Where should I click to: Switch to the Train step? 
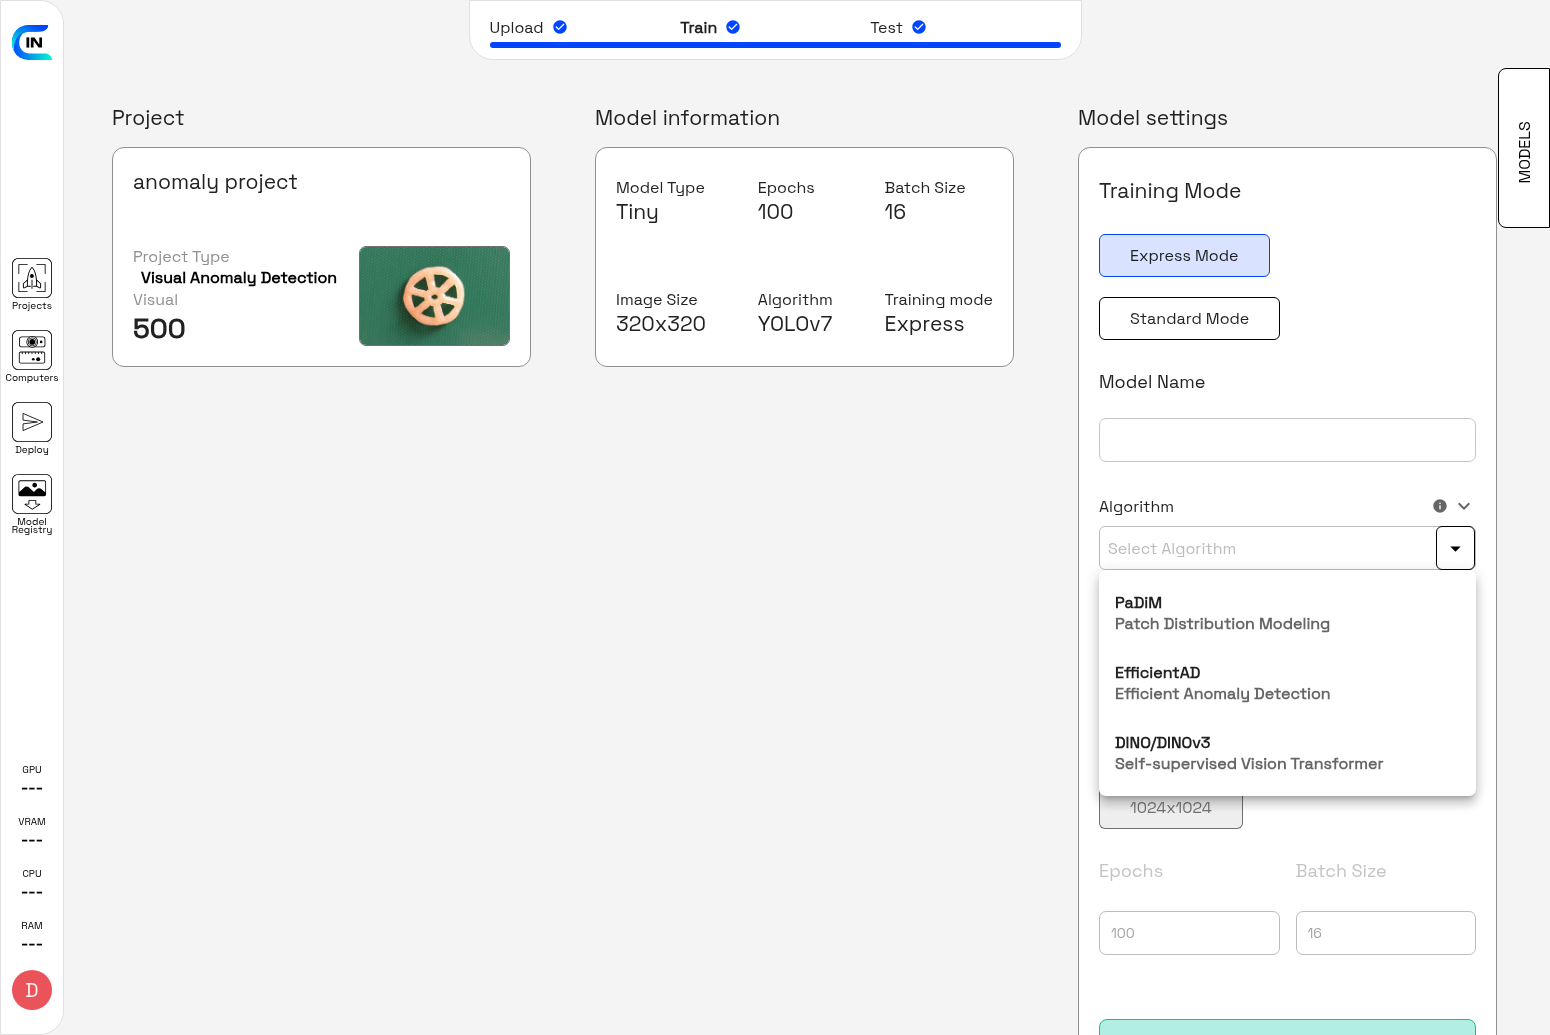pyautogui.click(x=699, y=27)
